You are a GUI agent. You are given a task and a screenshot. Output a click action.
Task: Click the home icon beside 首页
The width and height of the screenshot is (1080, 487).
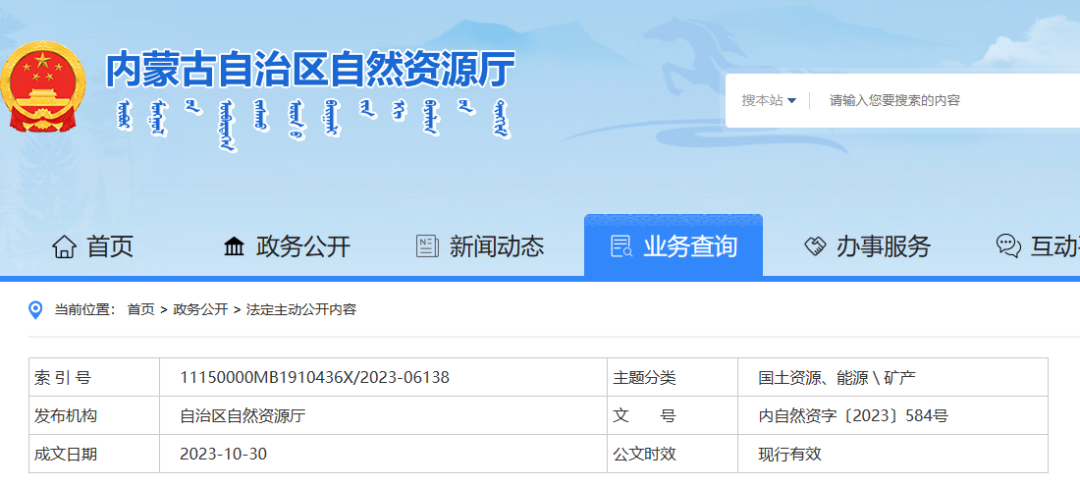click(x=64, y=246)
